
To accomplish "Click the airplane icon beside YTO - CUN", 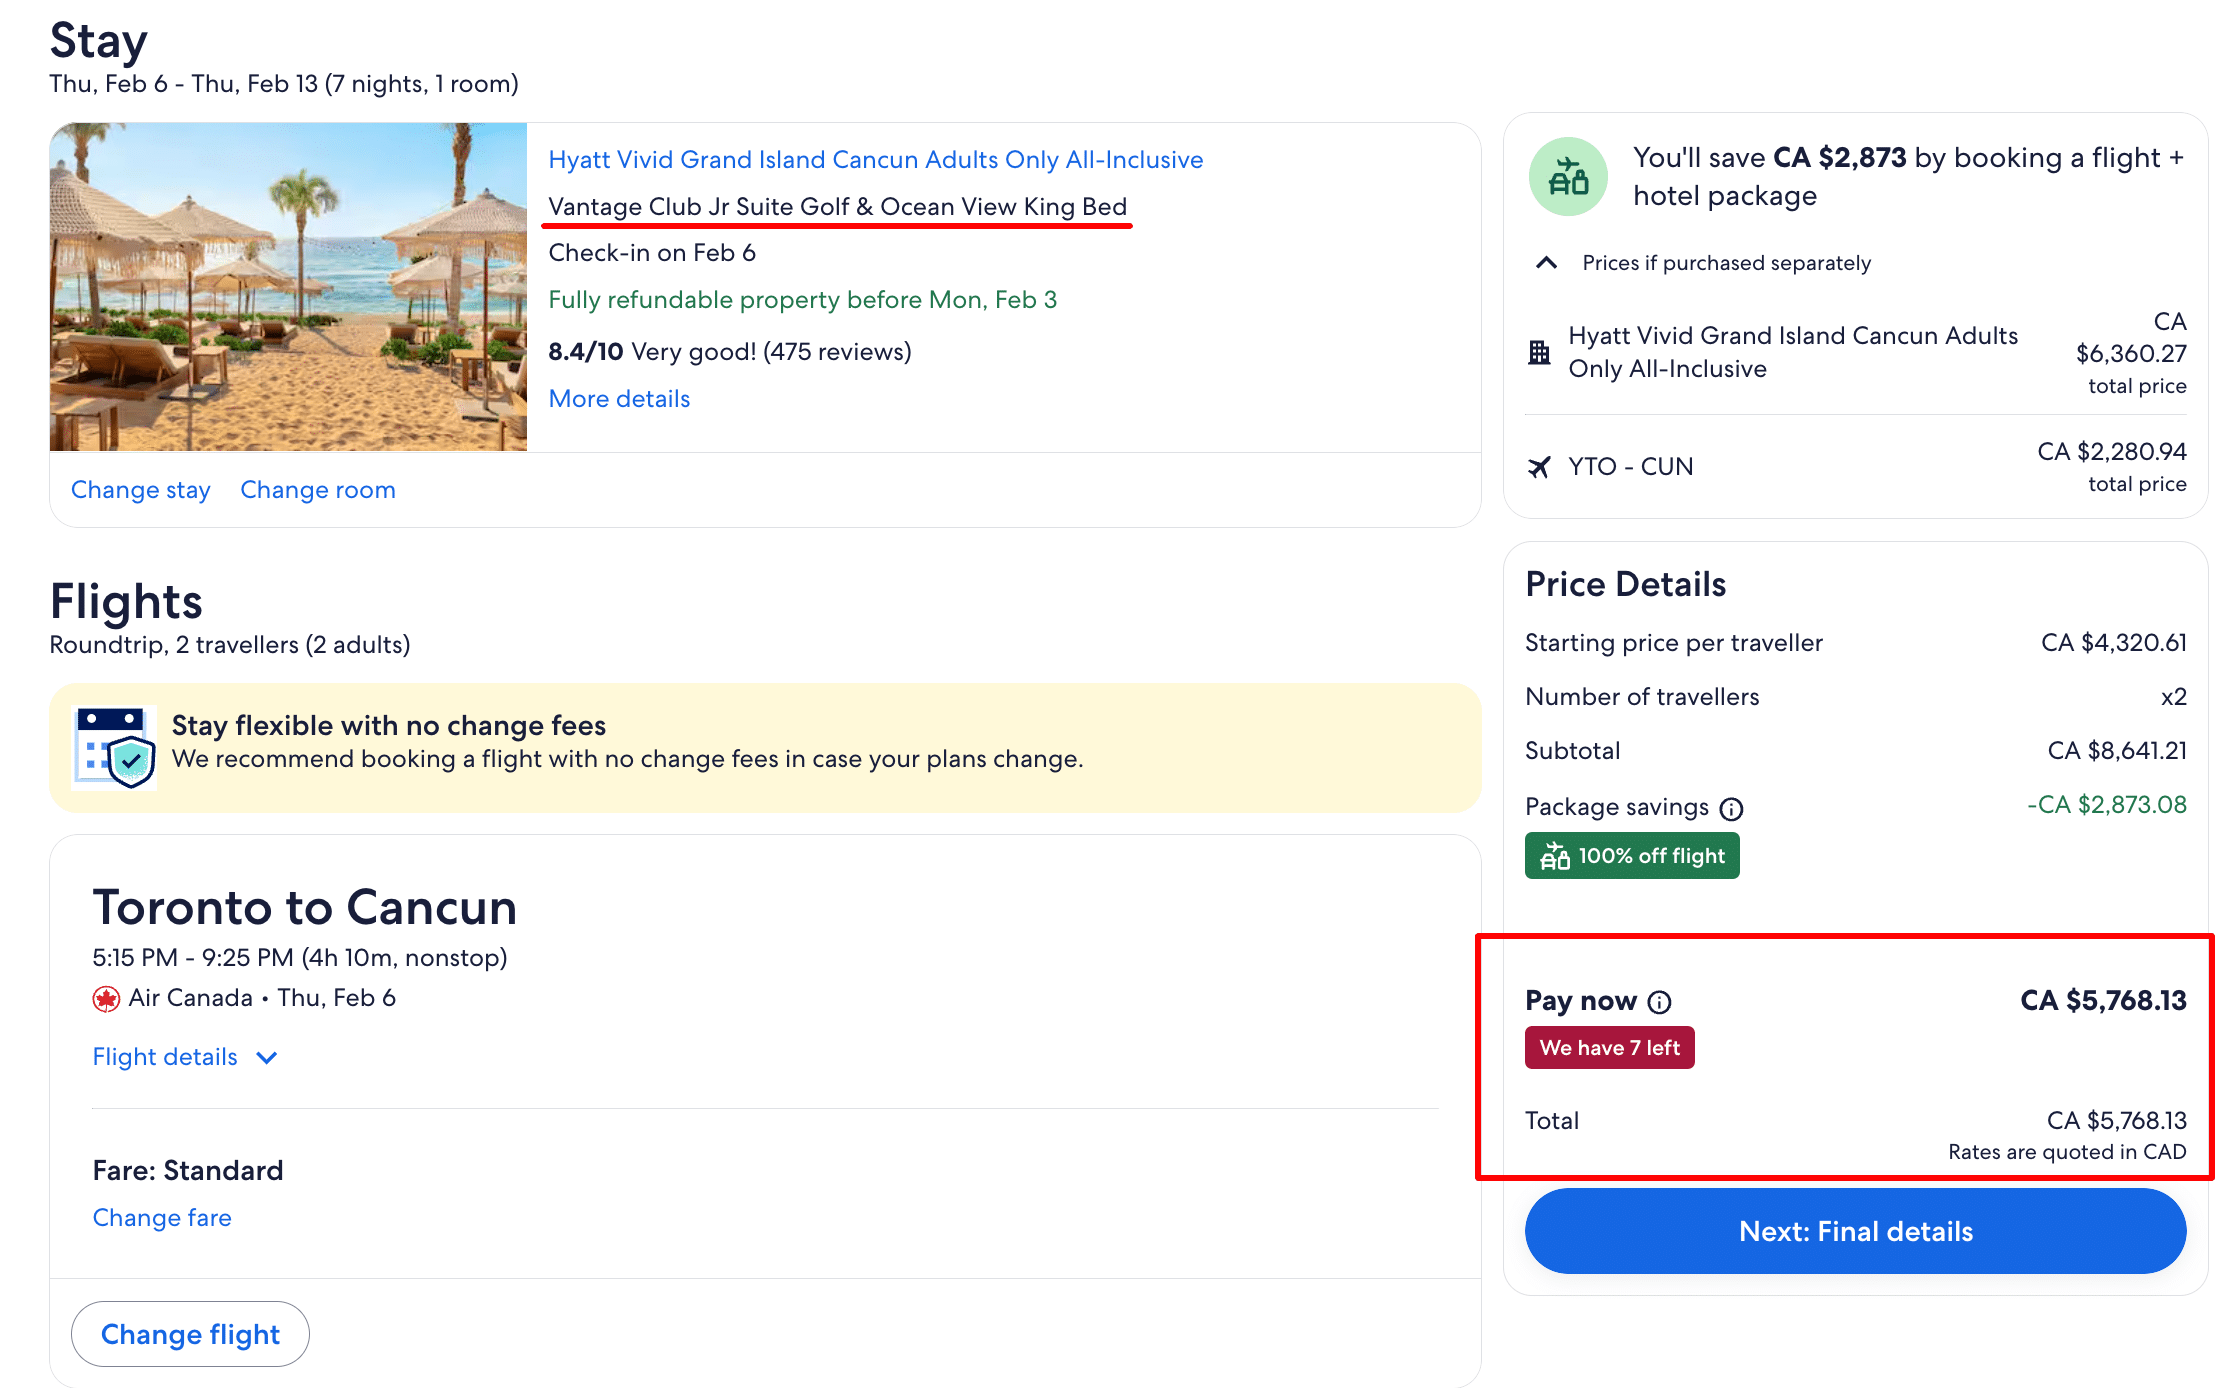I will pyautogui.click(x=1539, y=467).
